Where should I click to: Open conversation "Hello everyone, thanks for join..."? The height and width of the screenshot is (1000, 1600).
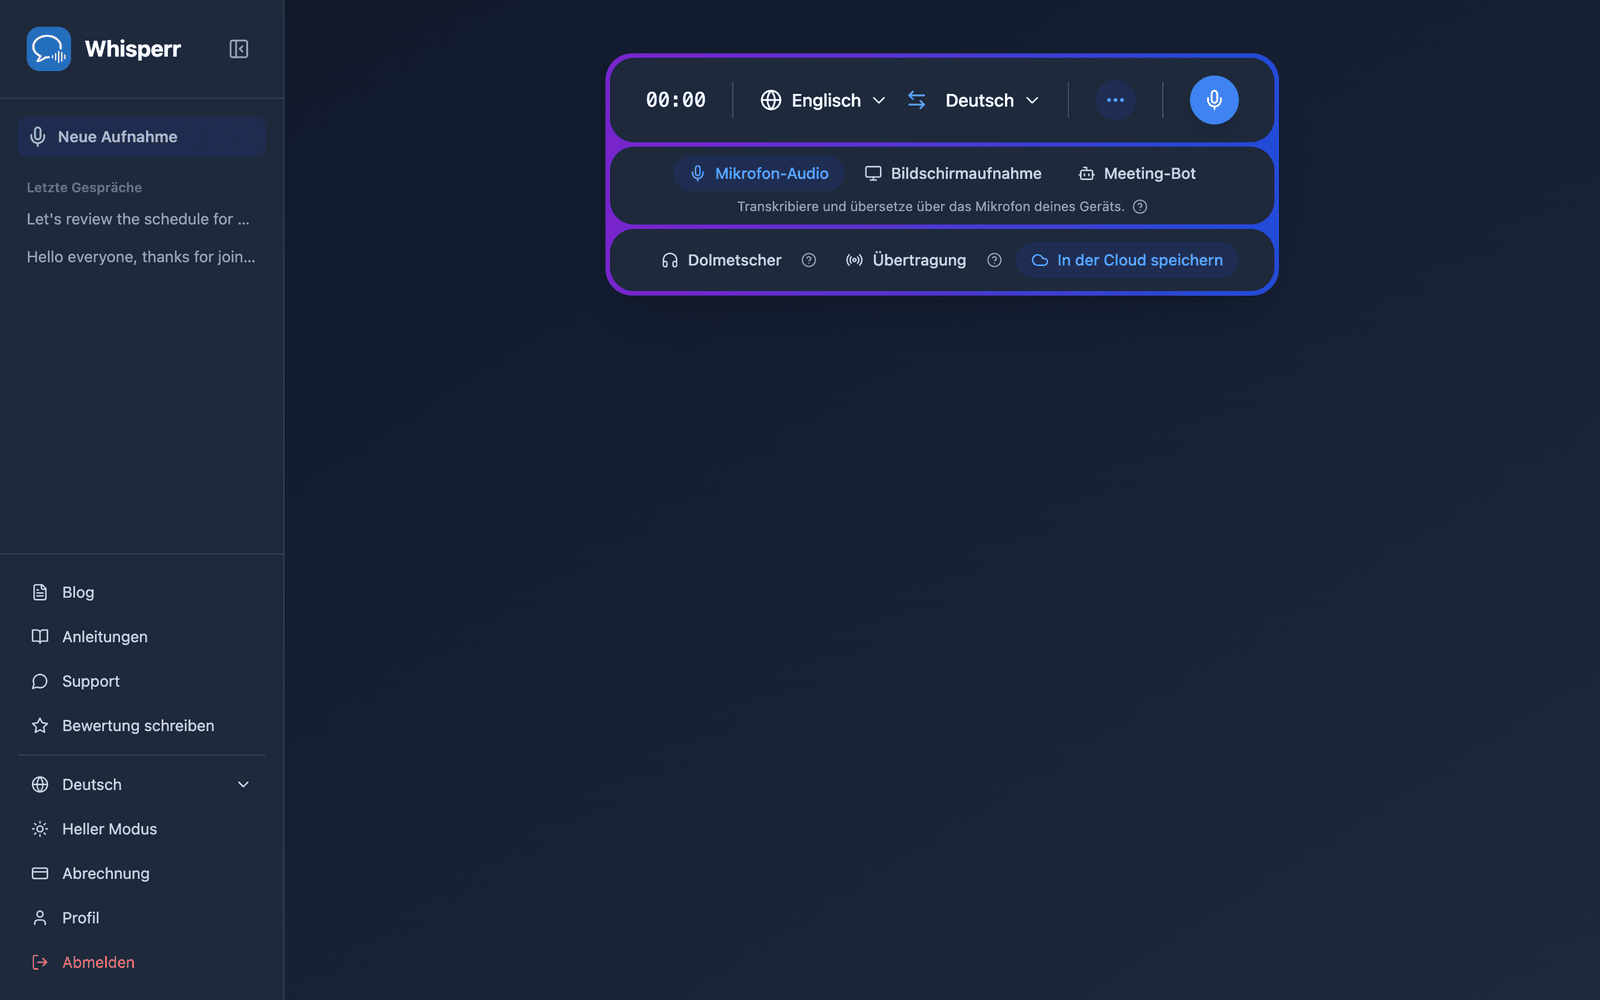(141, 257)
